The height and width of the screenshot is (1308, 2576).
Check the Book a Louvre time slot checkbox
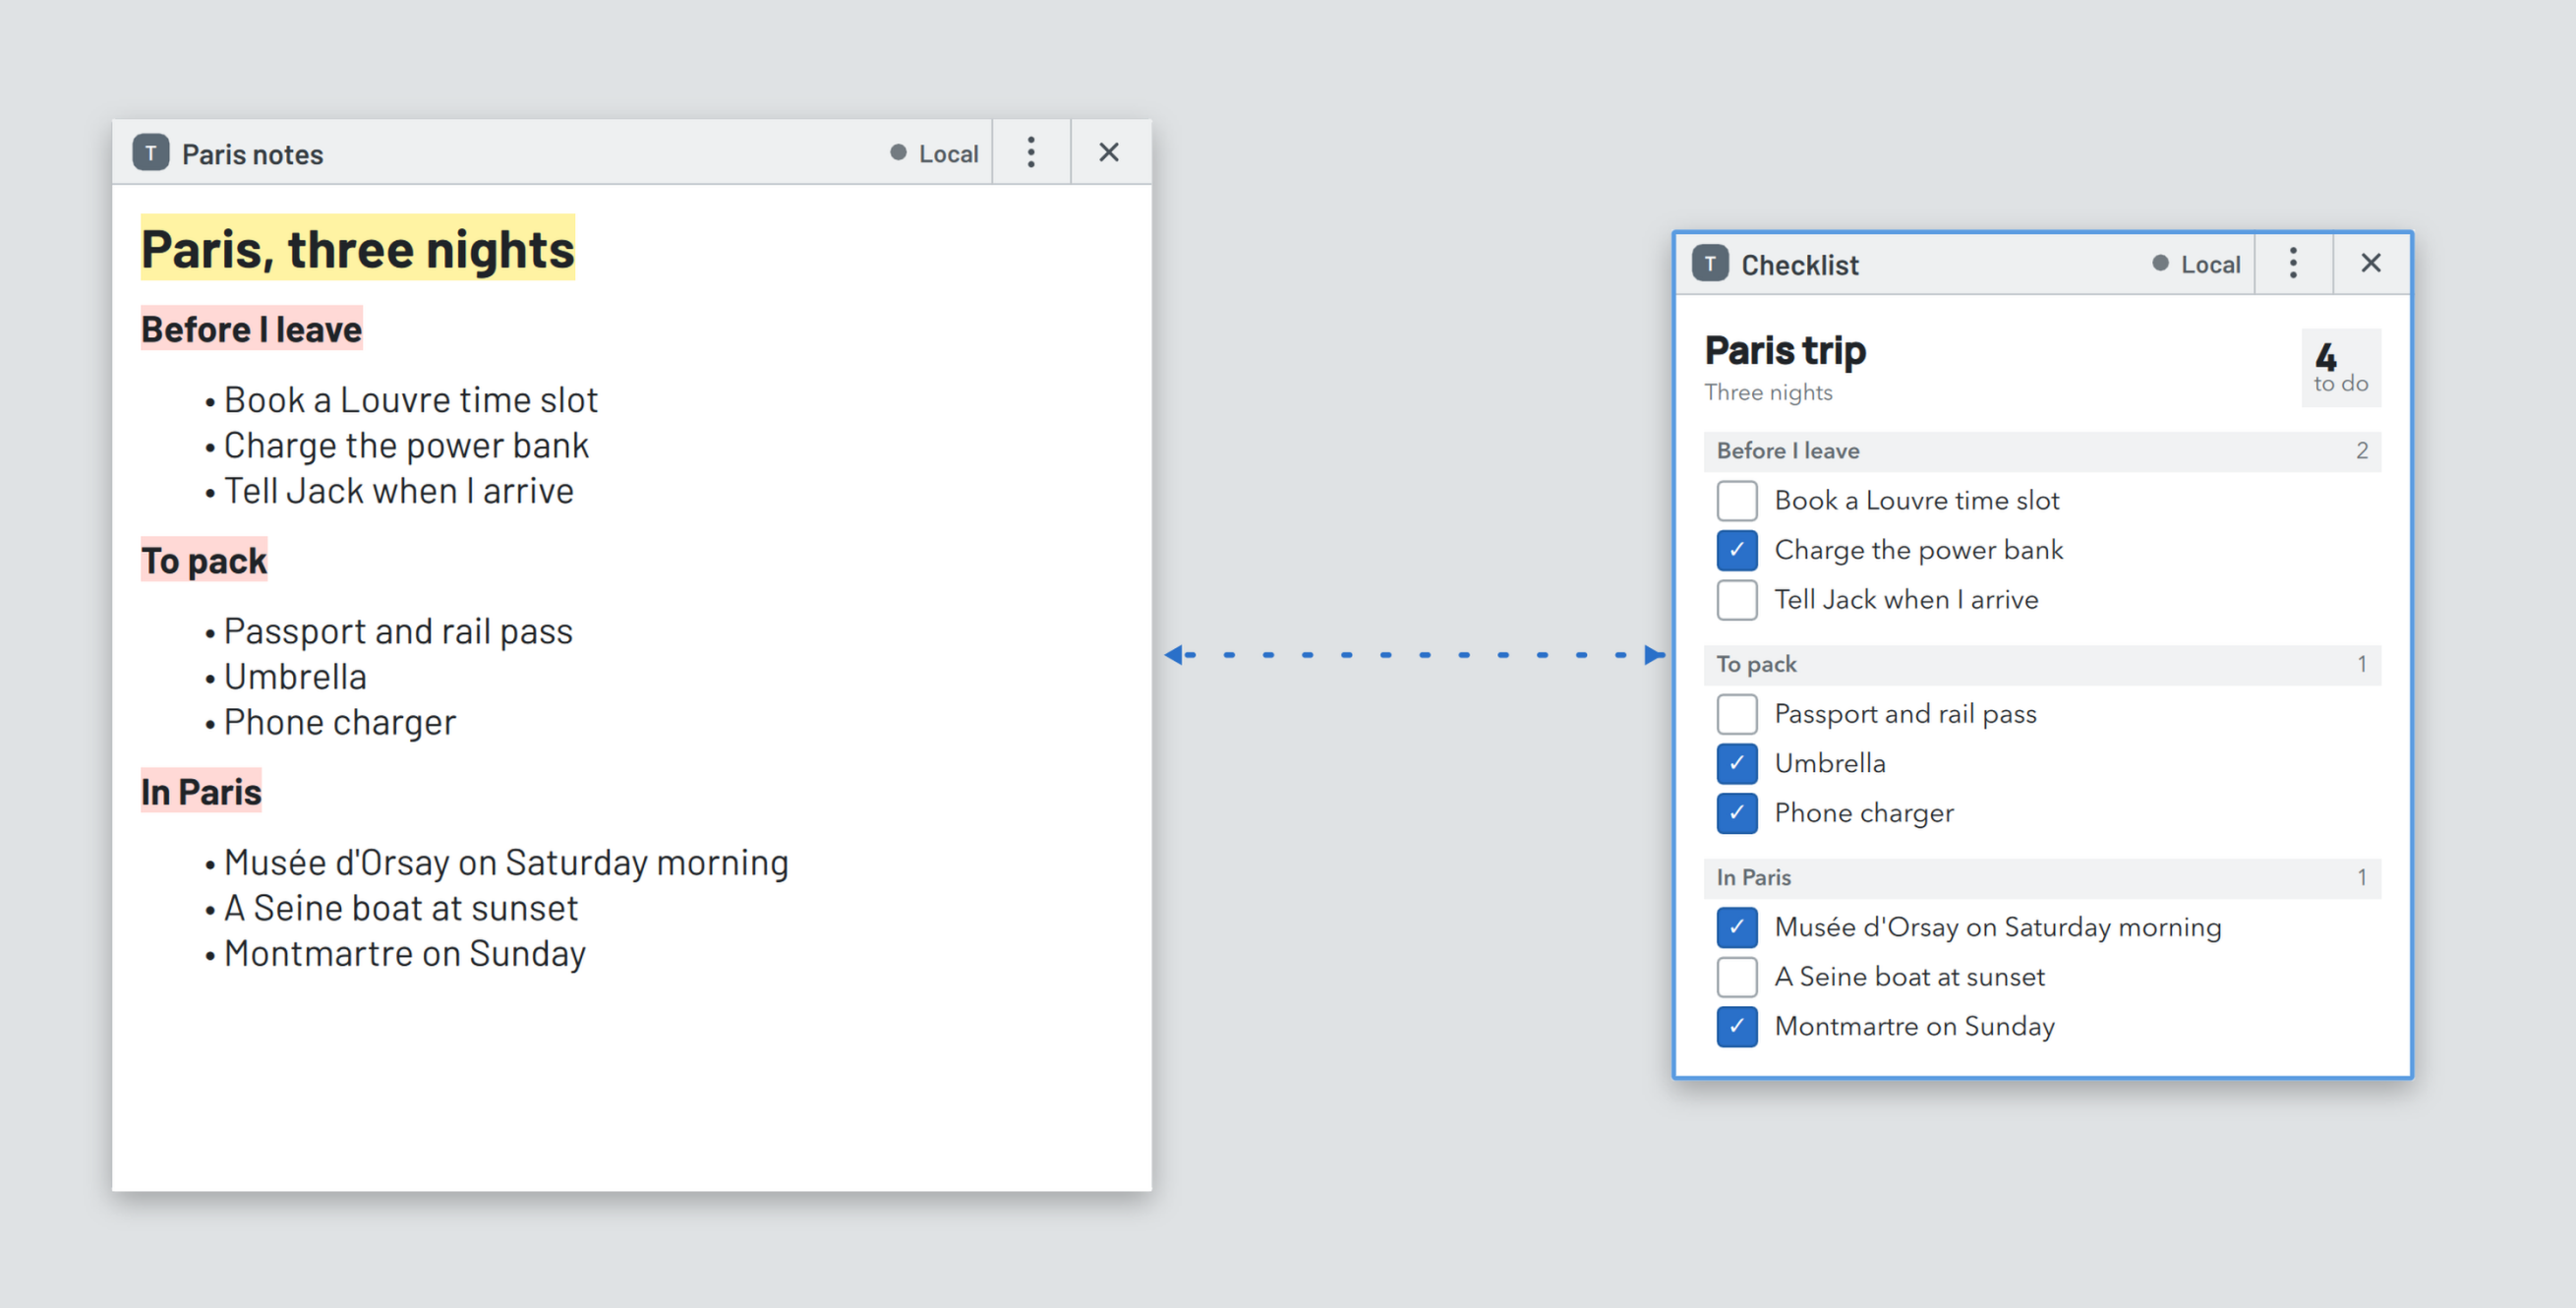click(1737, 501)
